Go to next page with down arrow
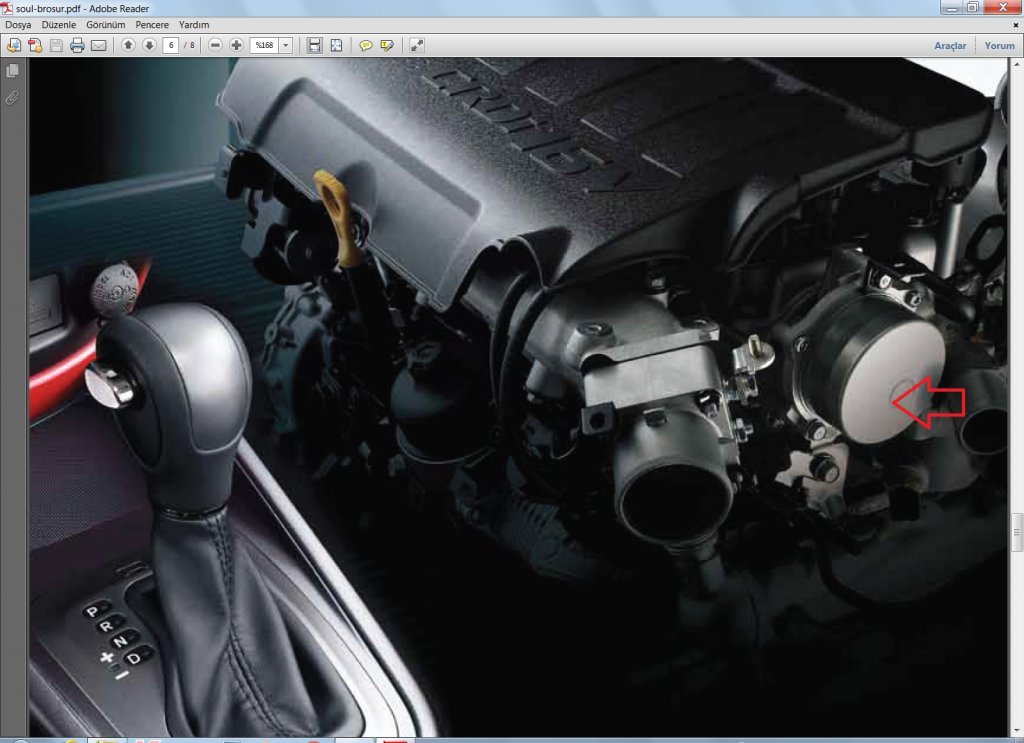 [x=149, y=45]
